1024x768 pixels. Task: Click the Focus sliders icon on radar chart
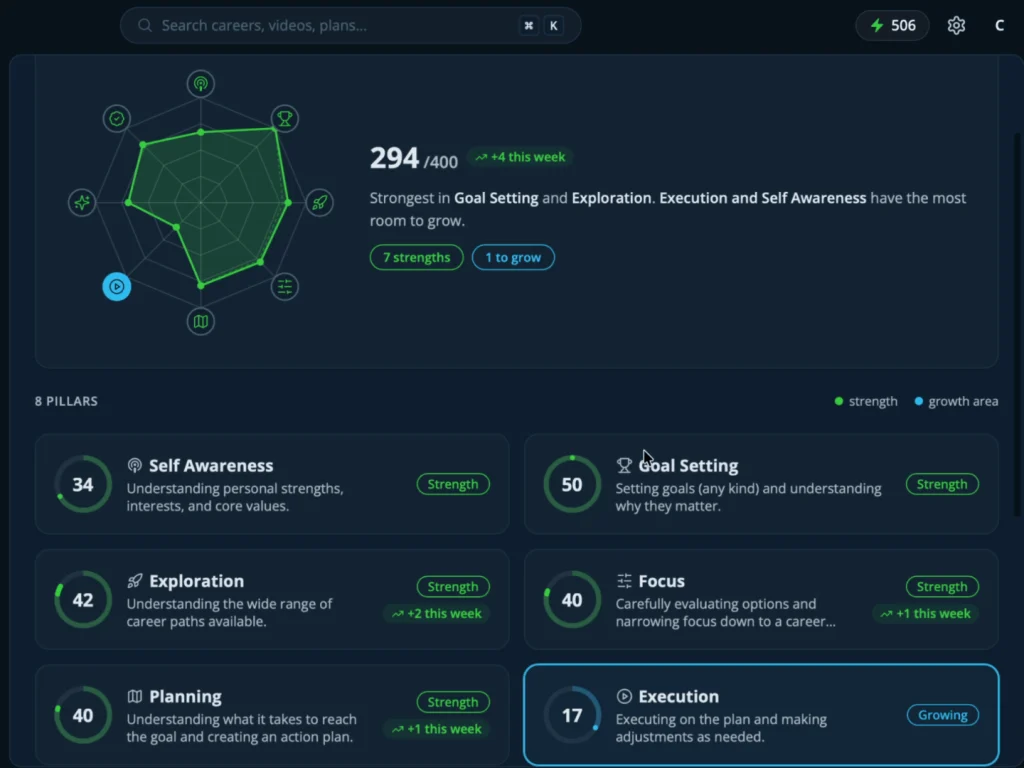click(285, 287)
